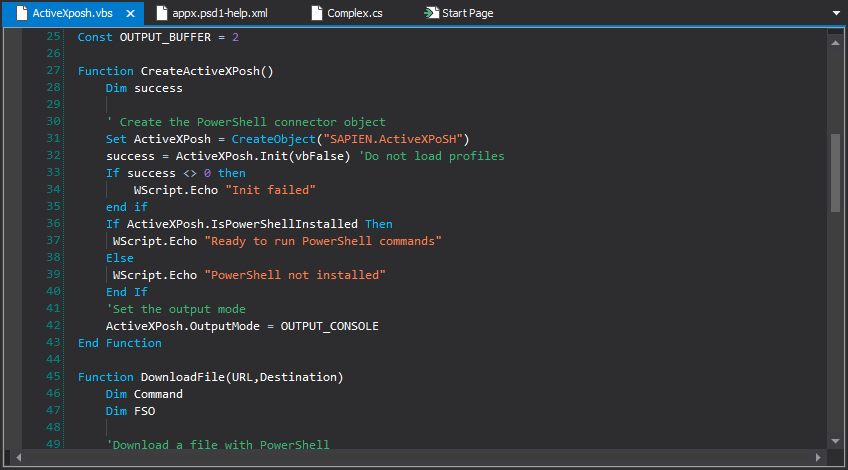Click OUTPUT_CONSOLE on line 42
Viewport: 848px width, 470px height.
tap(329, 326)
